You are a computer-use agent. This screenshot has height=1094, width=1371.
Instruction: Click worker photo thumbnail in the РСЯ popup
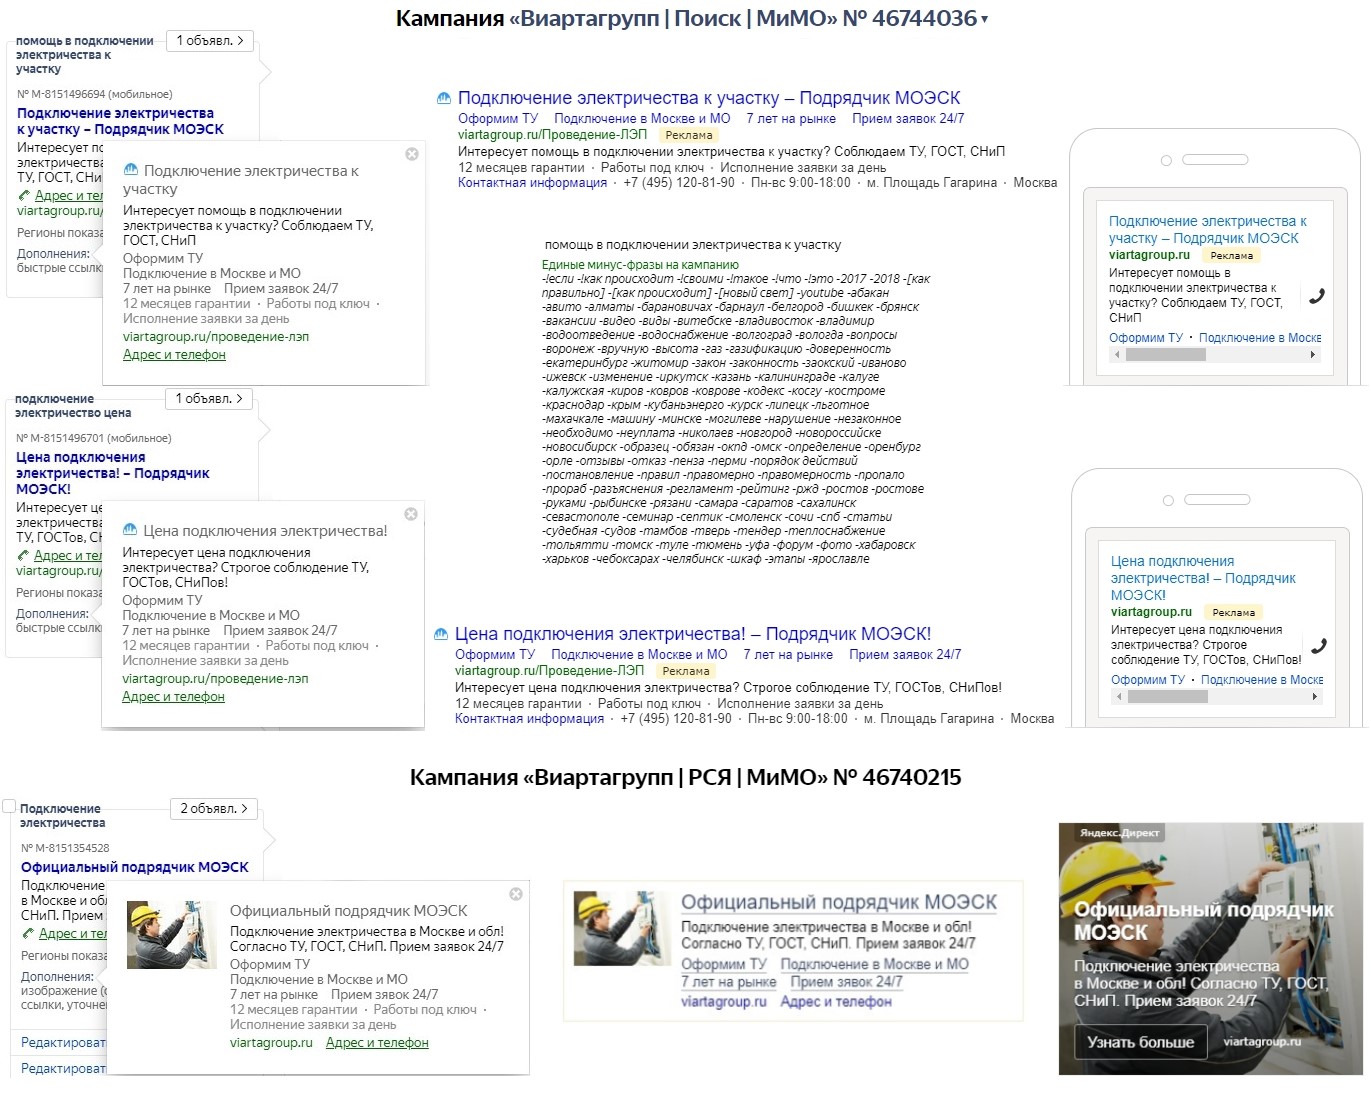click(172, 935)
